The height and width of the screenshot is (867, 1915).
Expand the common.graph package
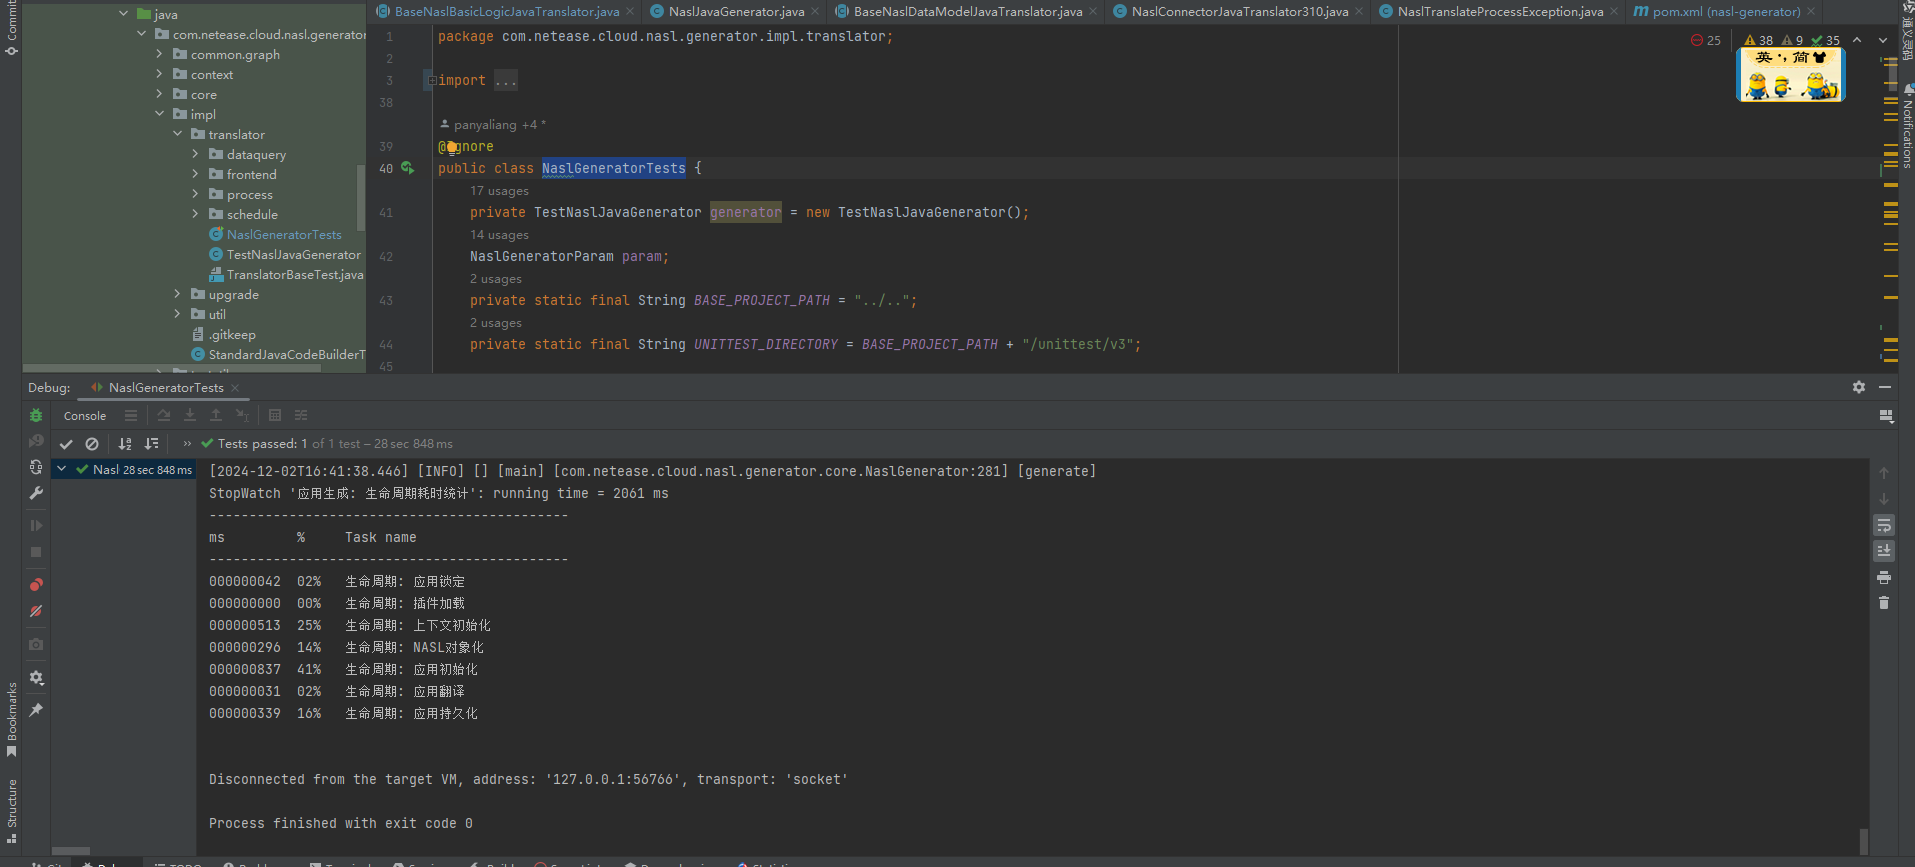click(x=159, y=54)
